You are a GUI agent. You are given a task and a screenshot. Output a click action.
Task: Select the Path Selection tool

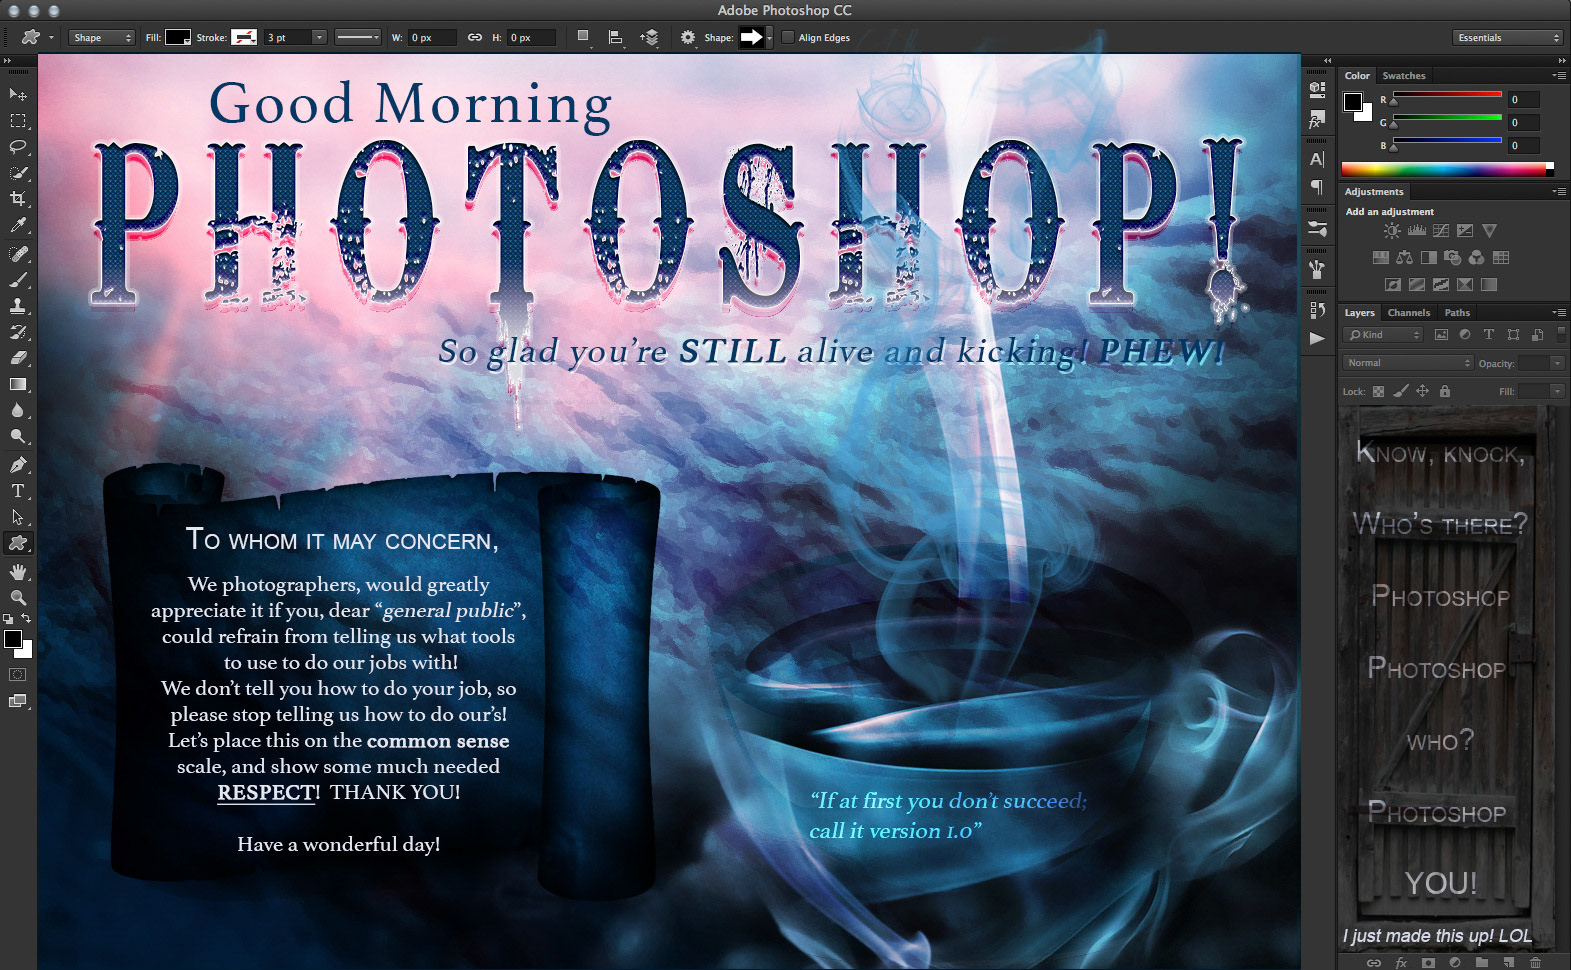point(18,517)
